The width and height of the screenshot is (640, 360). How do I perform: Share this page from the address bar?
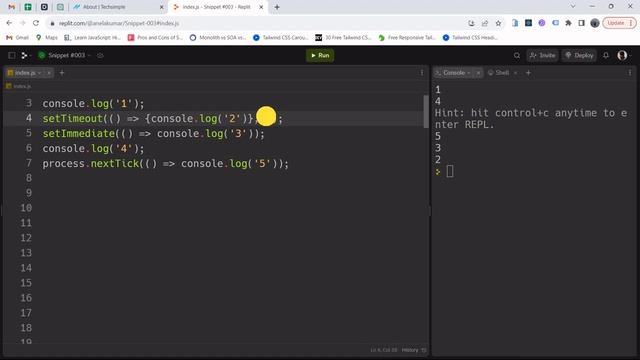[485, 23]
